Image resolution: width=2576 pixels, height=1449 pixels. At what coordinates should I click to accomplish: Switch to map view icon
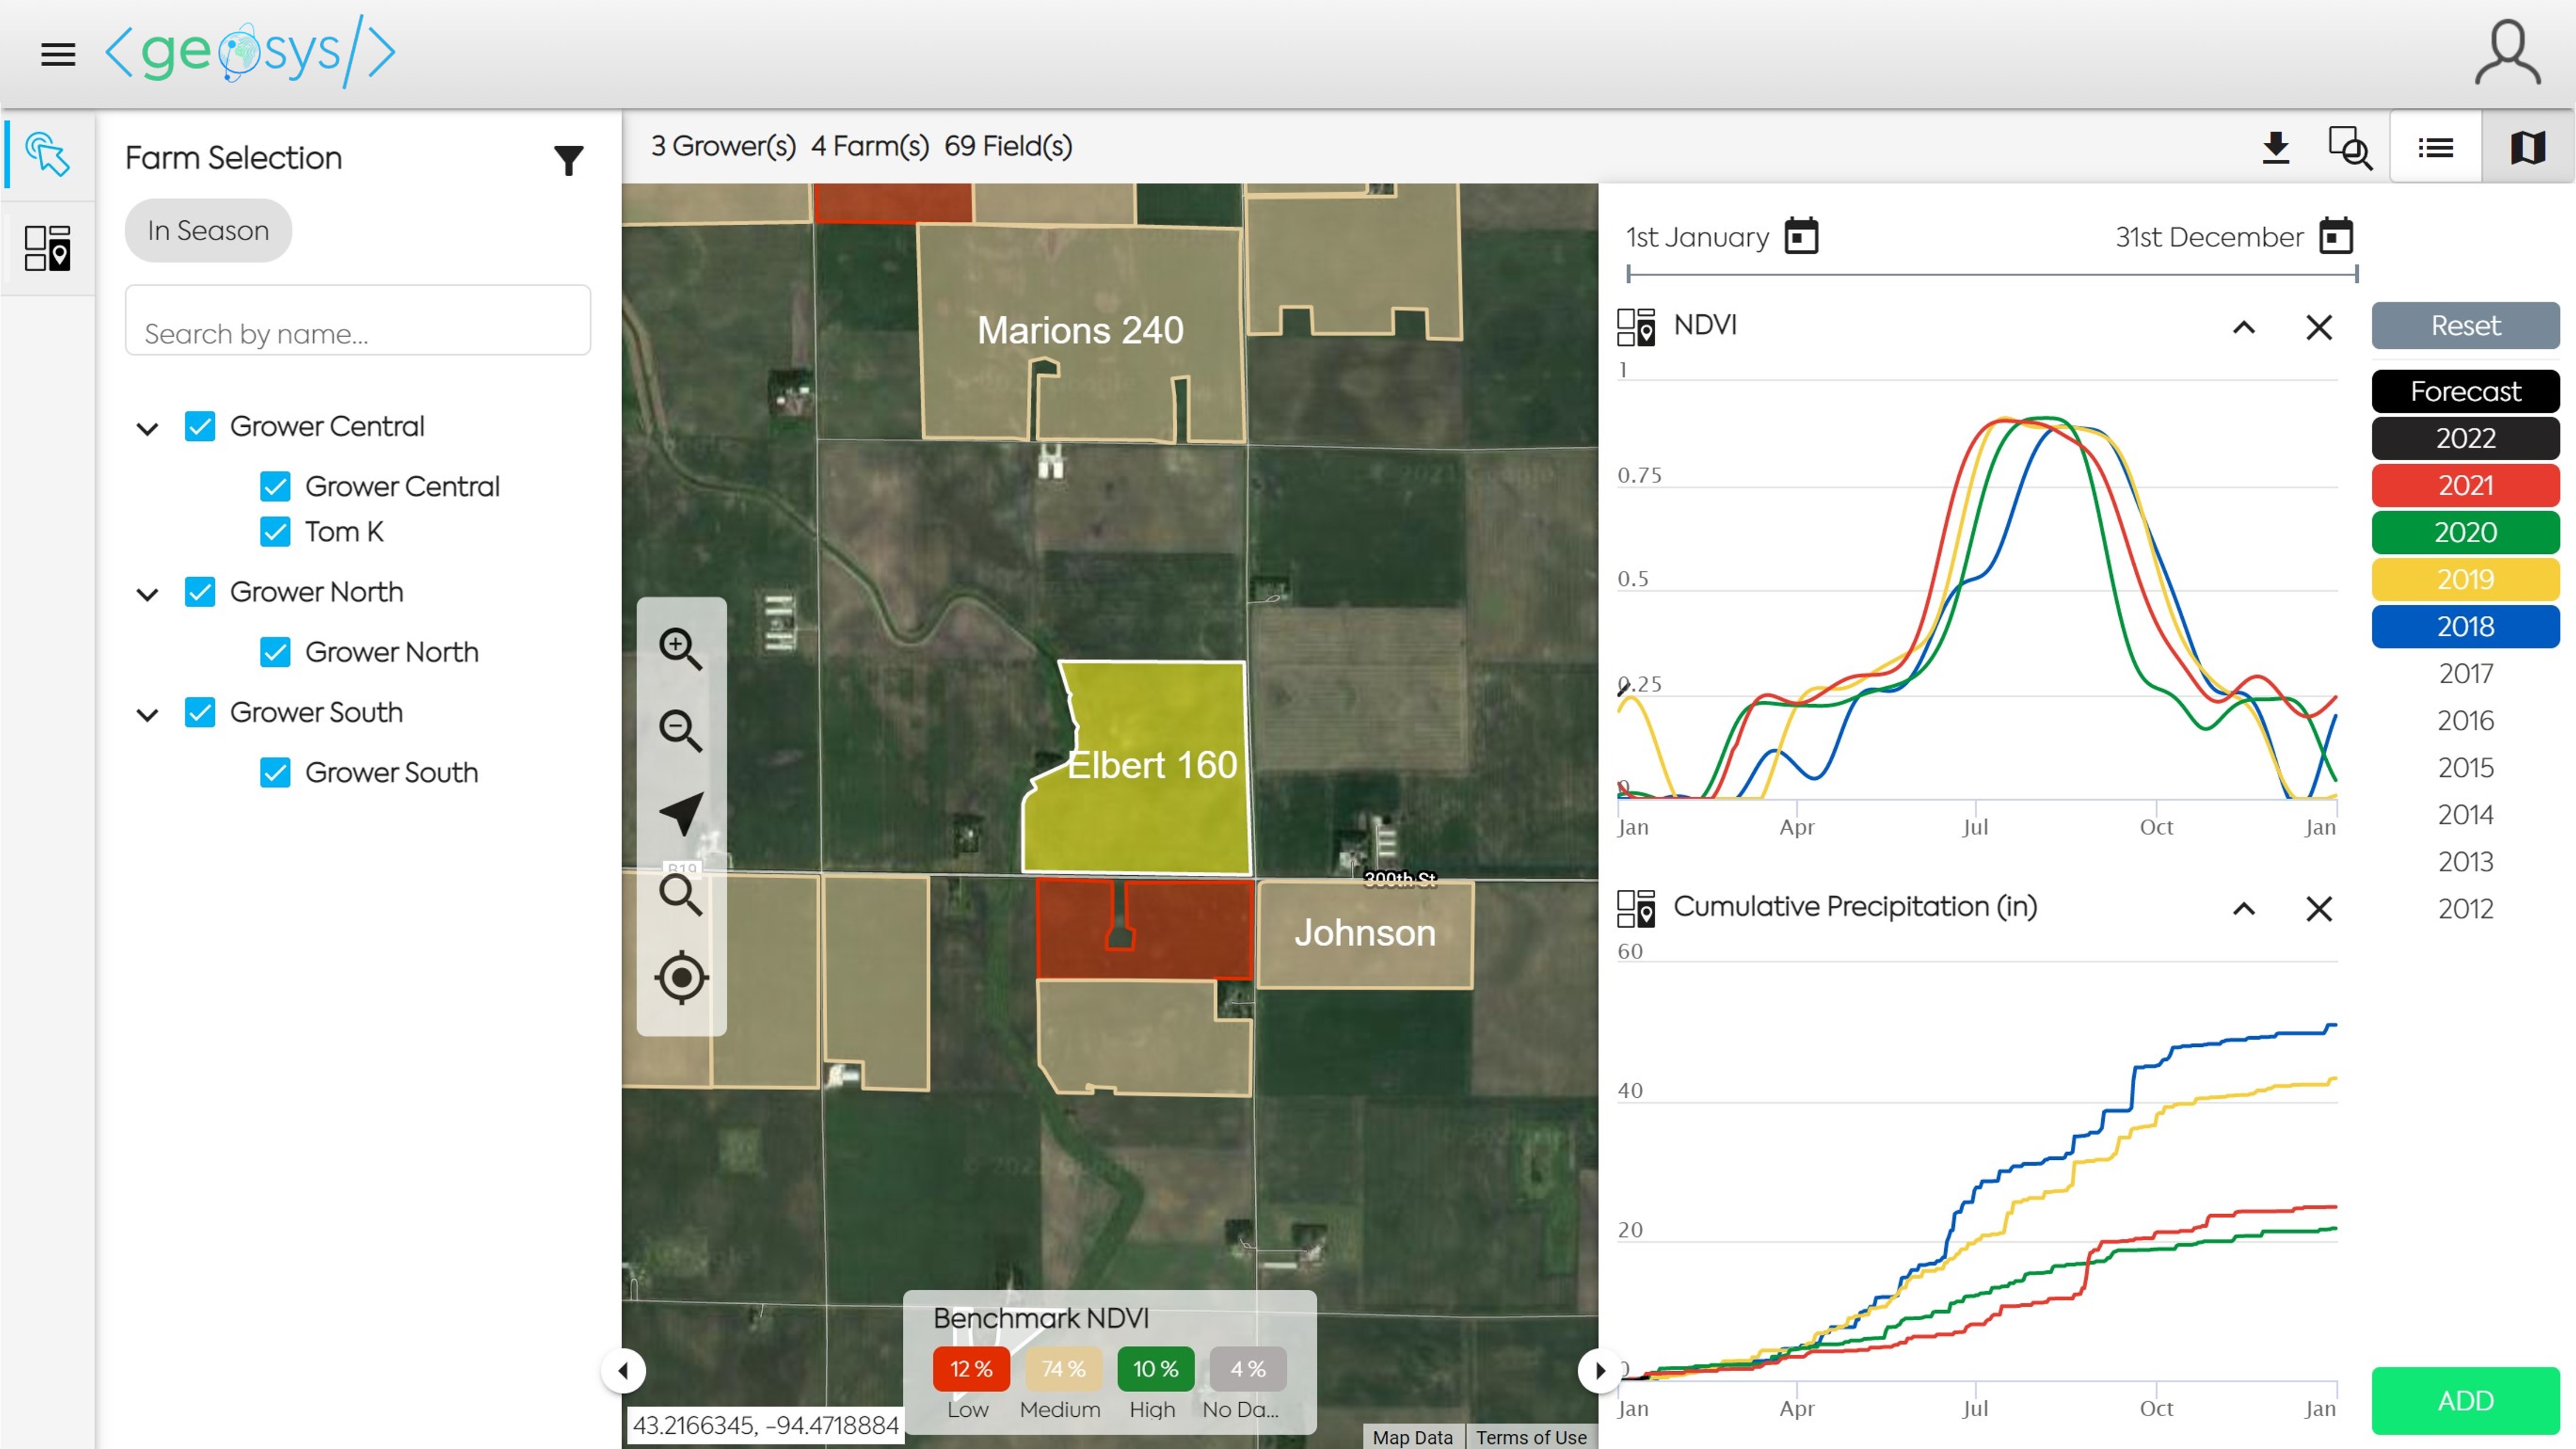coord(2527,148)
